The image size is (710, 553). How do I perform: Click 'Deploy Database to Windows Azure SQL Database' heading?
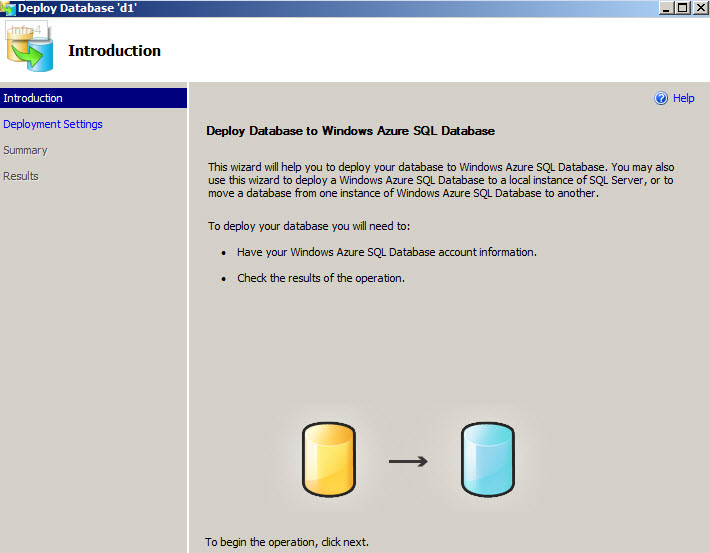350,131
